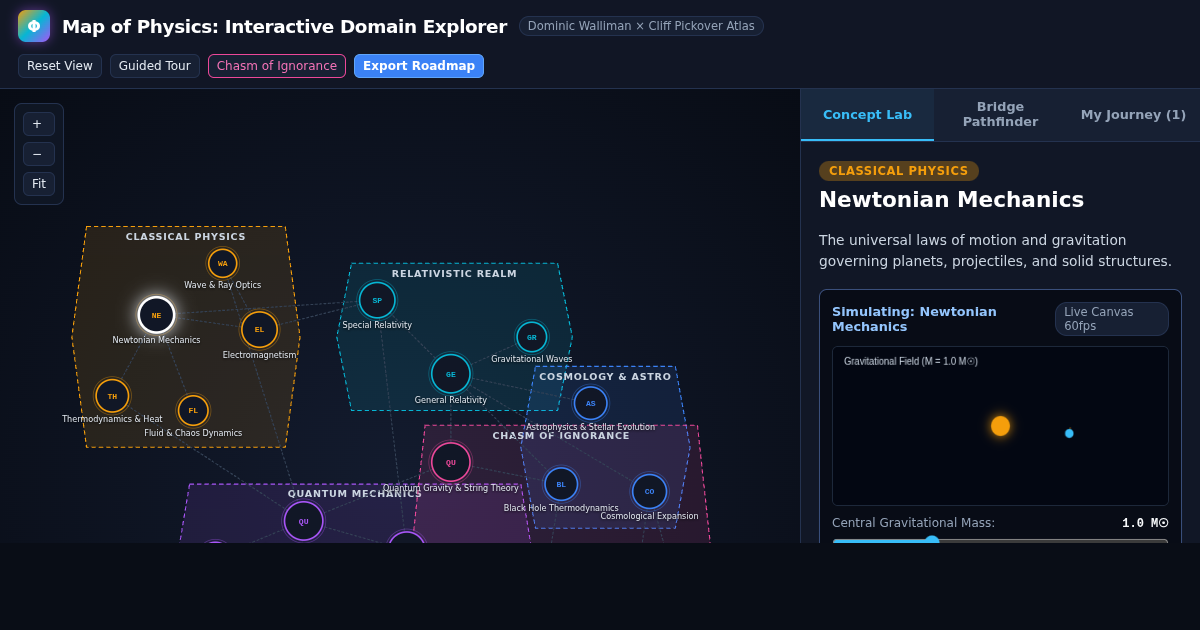
Task: Click the 1.0 M☉ mass value
Action: [1145, 523]
